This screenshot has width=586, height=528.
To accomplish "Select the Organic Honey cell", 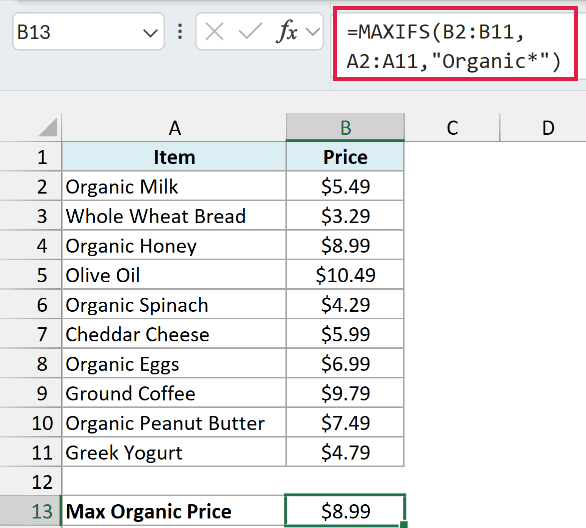I will pyautogui.click(x=174, y=245).
